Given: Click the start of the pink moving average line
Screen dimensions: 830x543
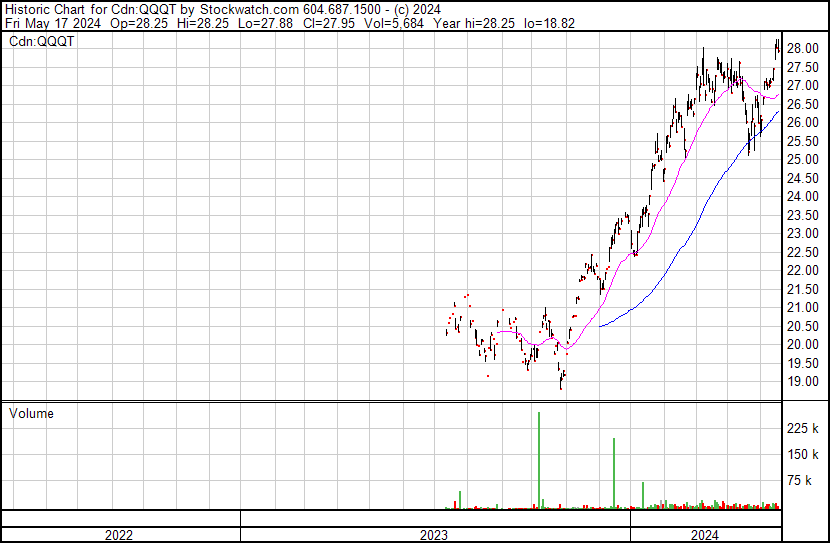Looking at the screenshot, I should click(x=497, y=332).
